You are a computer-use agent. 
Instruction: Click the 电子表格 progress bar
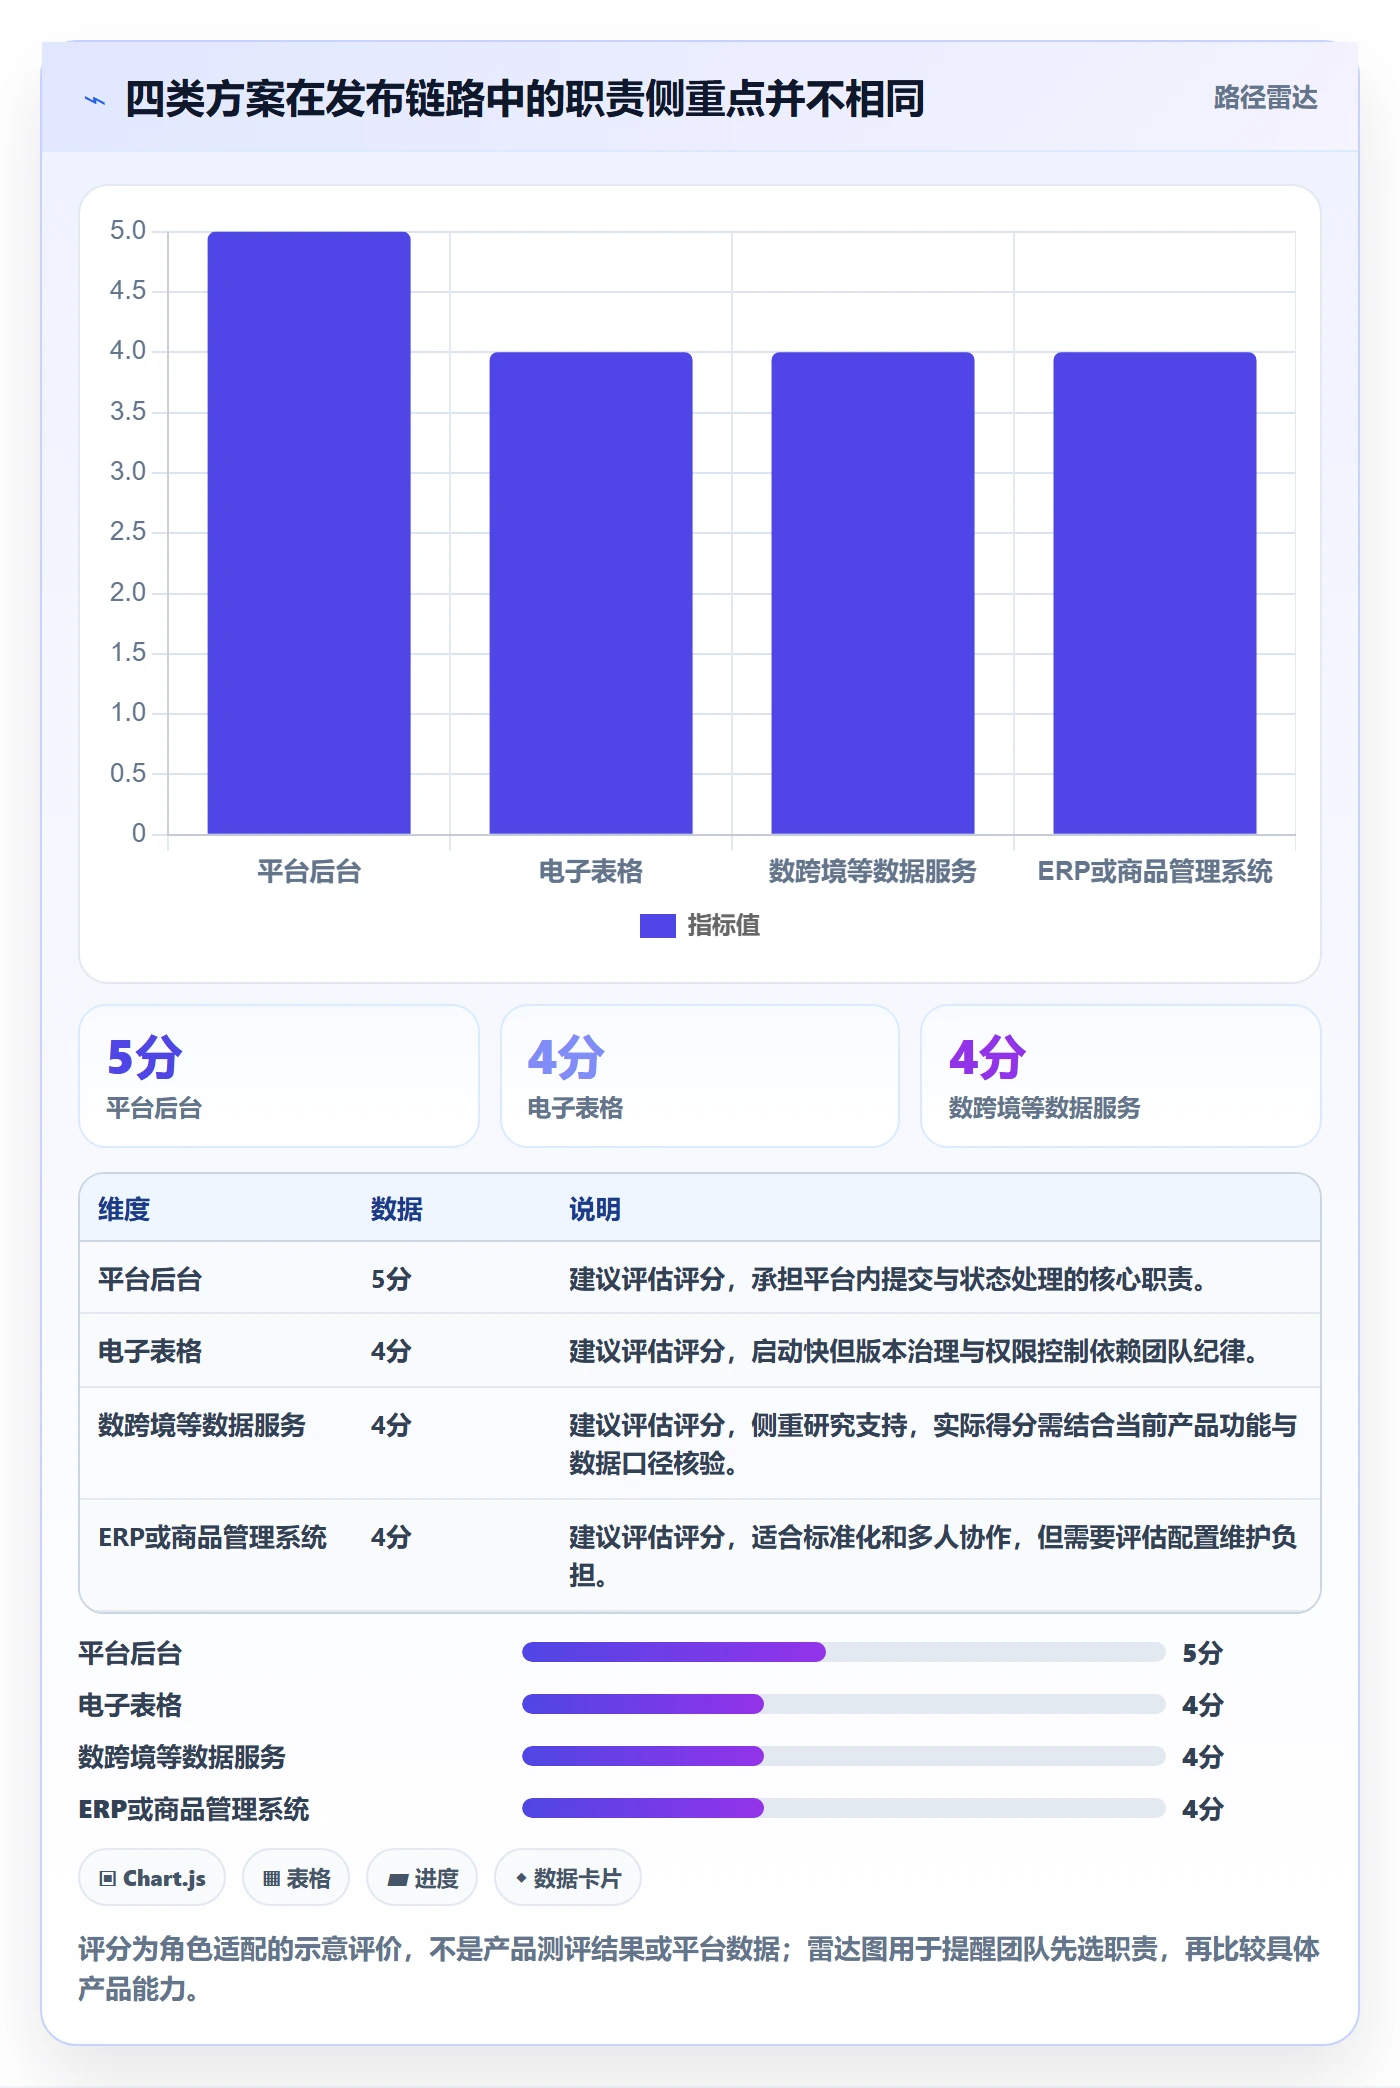843,1704
